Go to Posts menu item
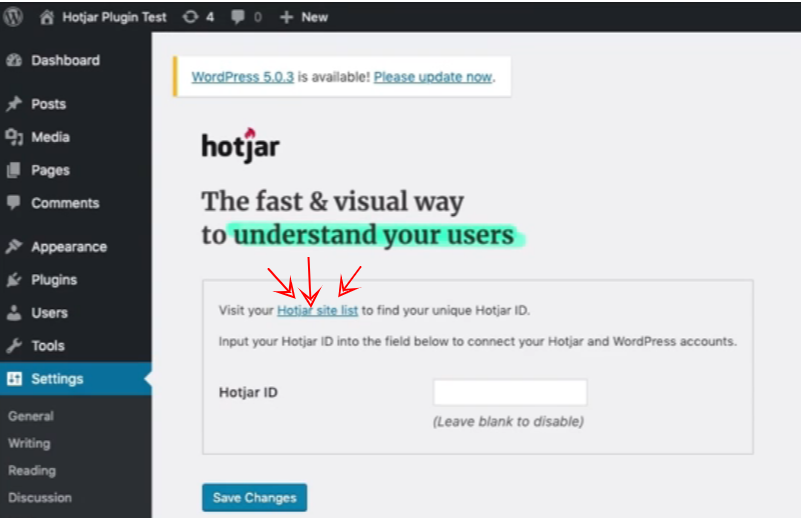 [x=49, y=104]
